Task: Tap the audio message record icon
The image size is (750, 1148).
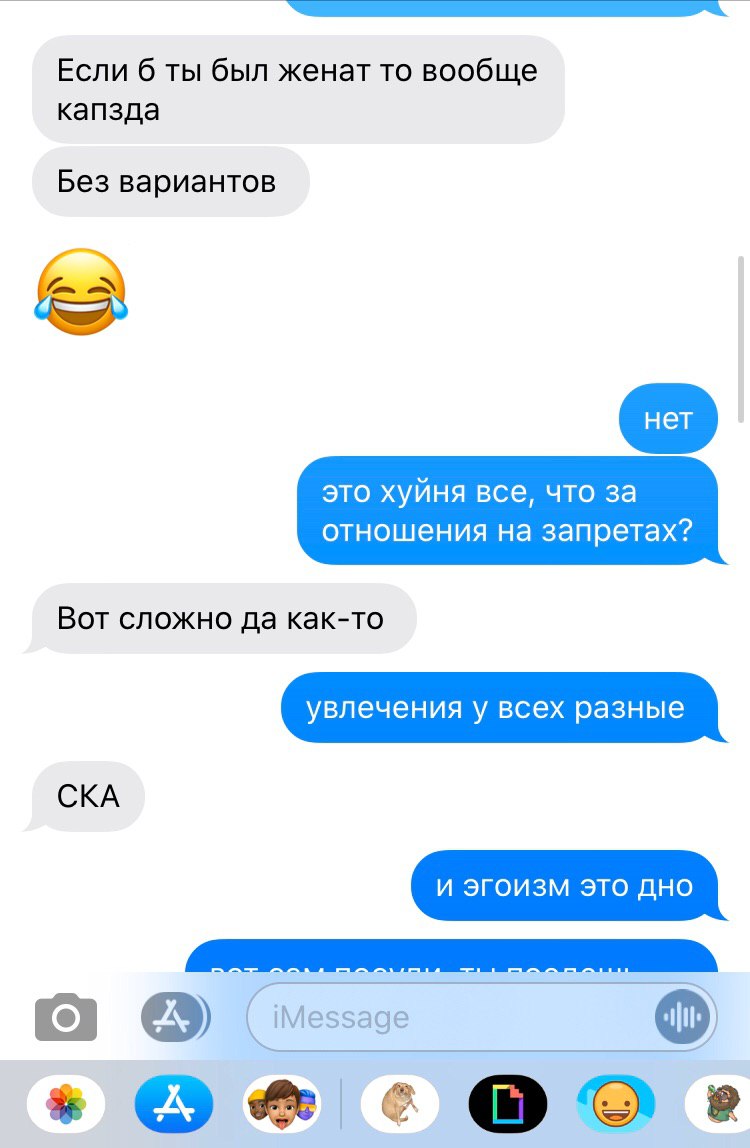Action: pos(683,1017)
